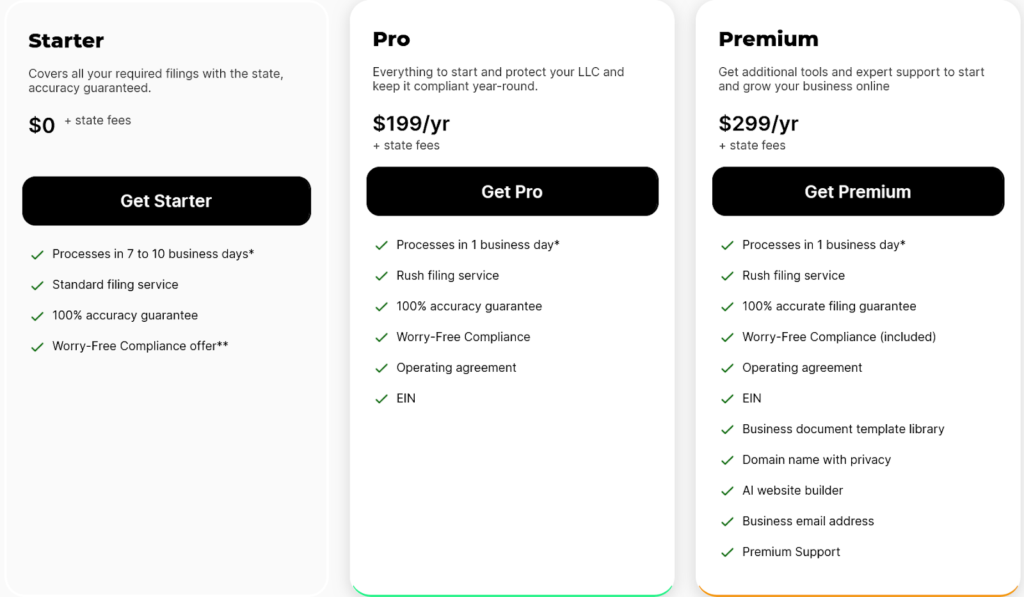This screenshot has width=1024, height=597.
Task: Click checkmark next to Domain name with privacy
Action: (x=727, y=460)
